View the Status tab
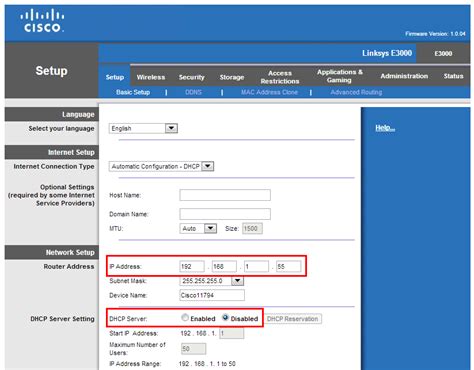 point(453,76)
